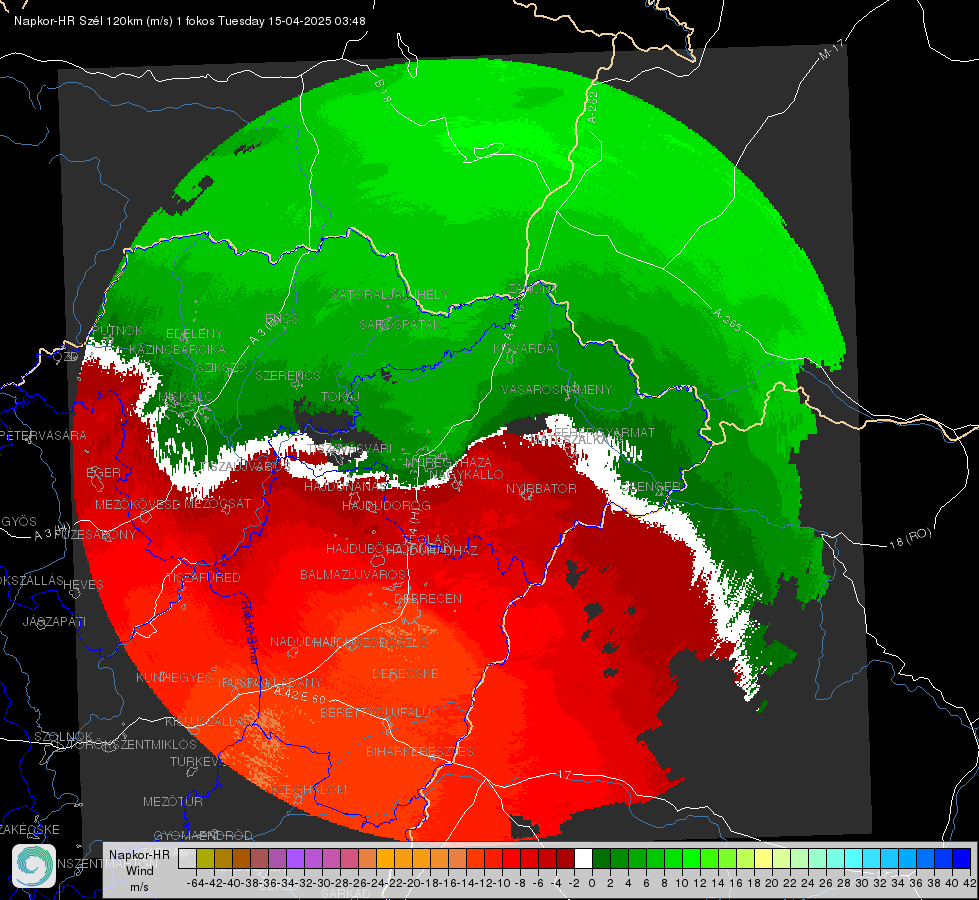
Task: Click the NYIRBATOR city label
Action: [541, 488]
